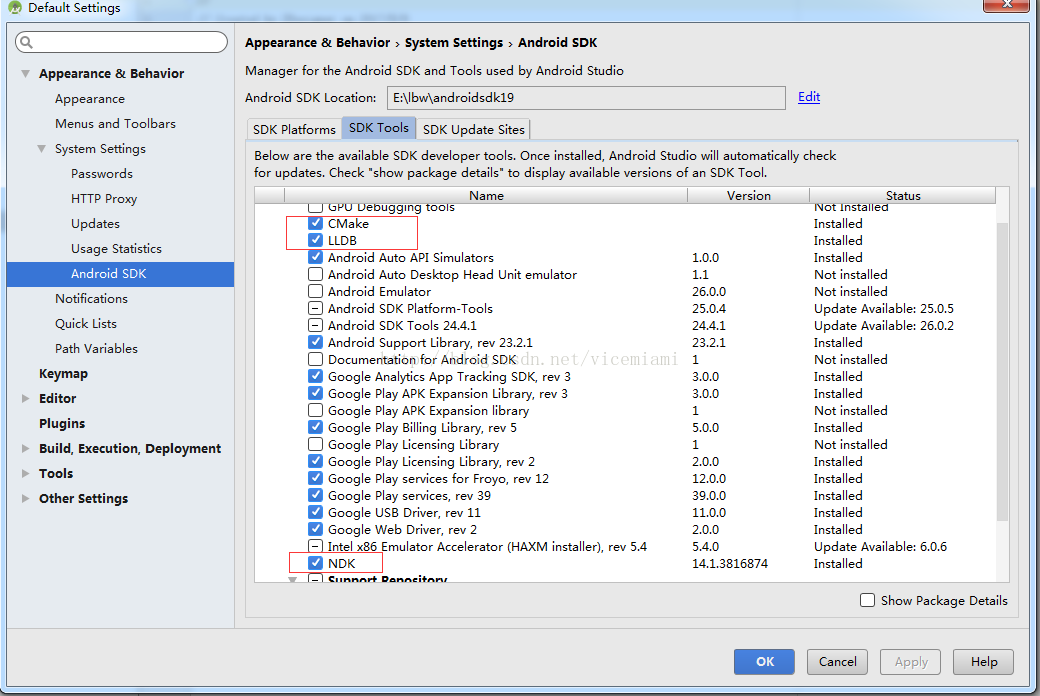The width and height of the screenshot is (1040, 696).
Task: Click 'Update Available: 6.0.6' status text
Action: click(x=880, y=547)
